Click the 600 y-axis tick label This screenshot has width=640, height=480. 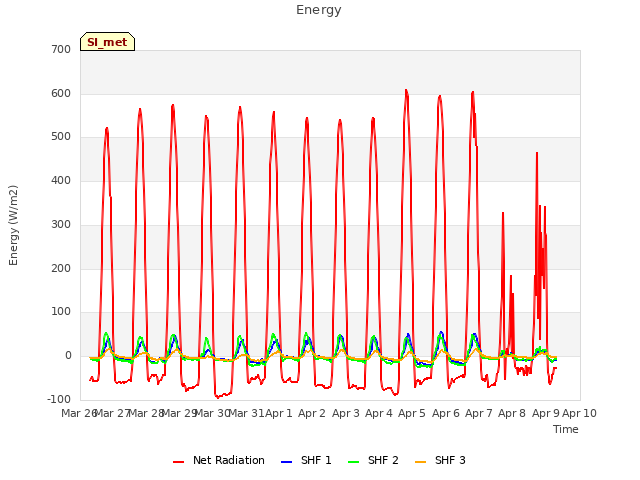(x=61, y=93)
